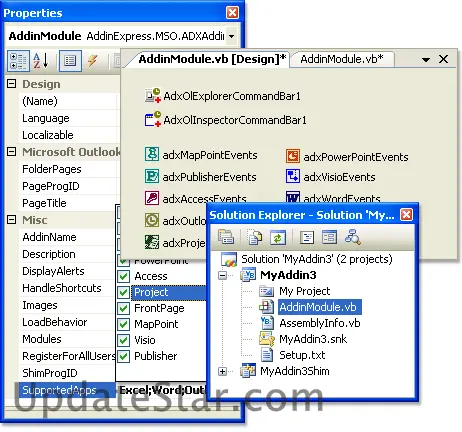Click the AssemblyInfo.vb file icon

(267, 323)
